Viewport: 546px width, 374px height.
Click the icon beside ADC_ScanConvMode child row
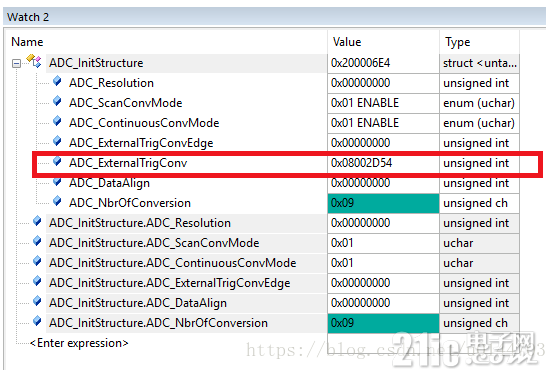pyautogui.click(x=57, y=102)
